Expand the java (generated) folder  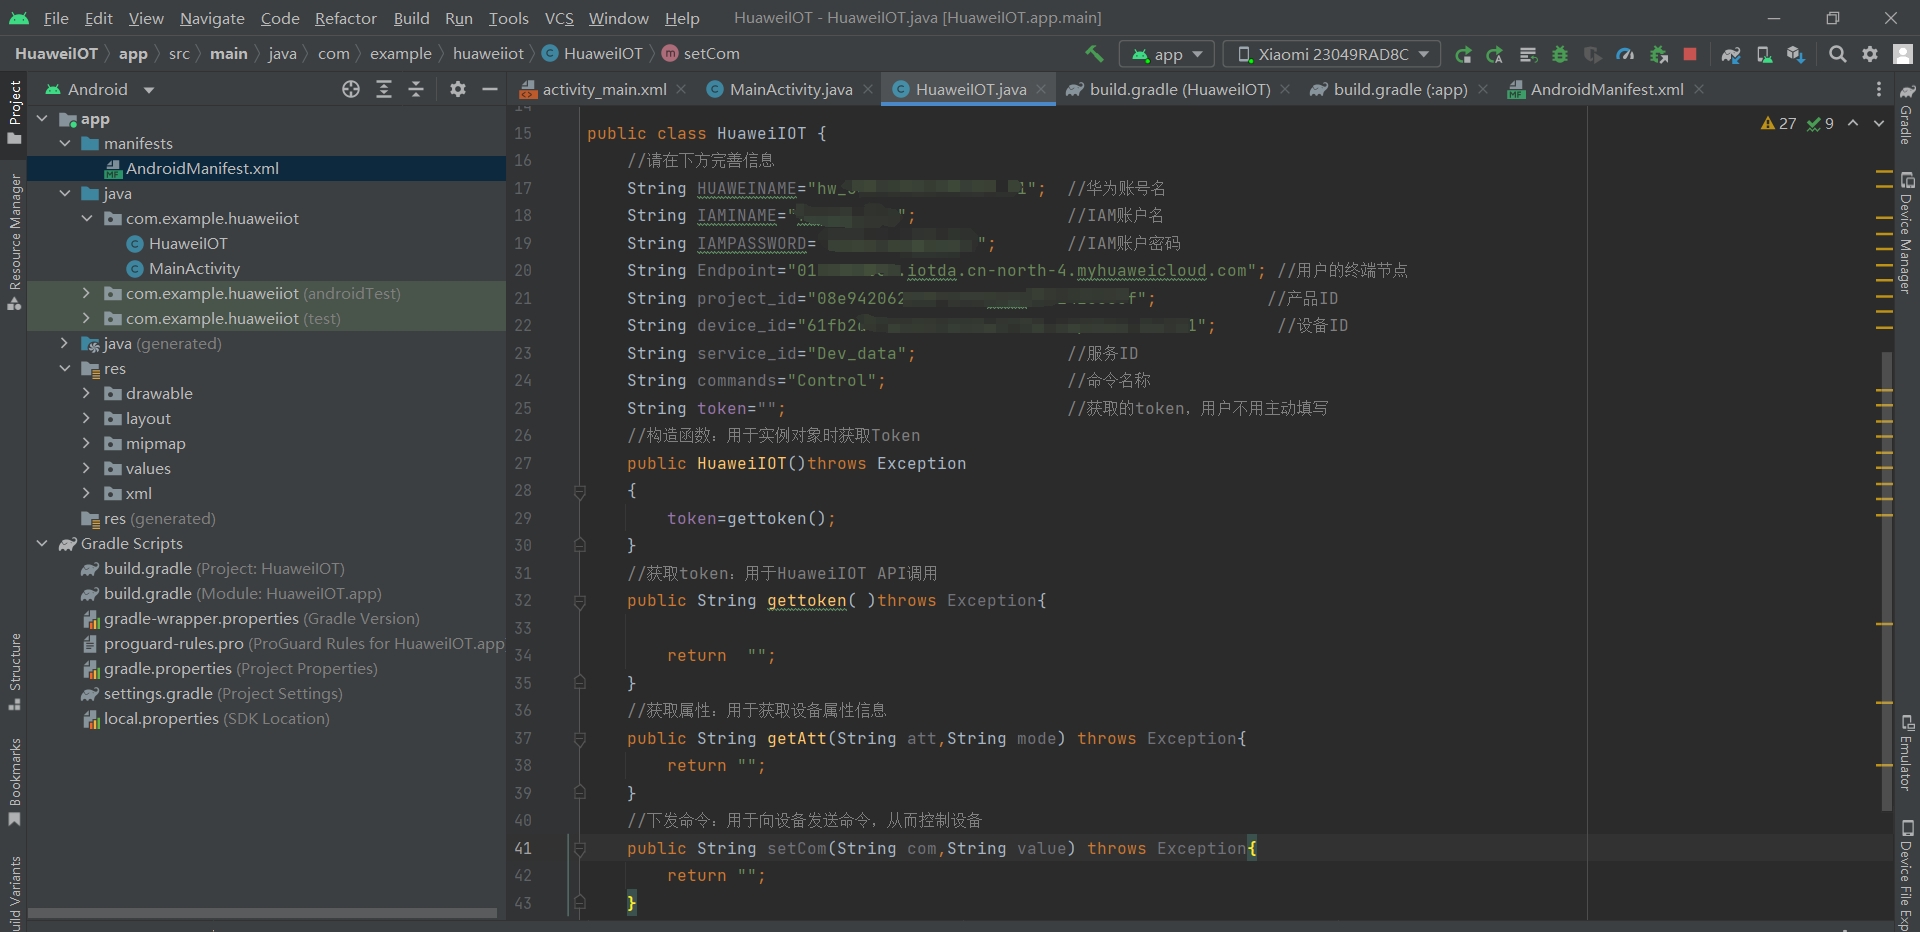tap(65, 344)
